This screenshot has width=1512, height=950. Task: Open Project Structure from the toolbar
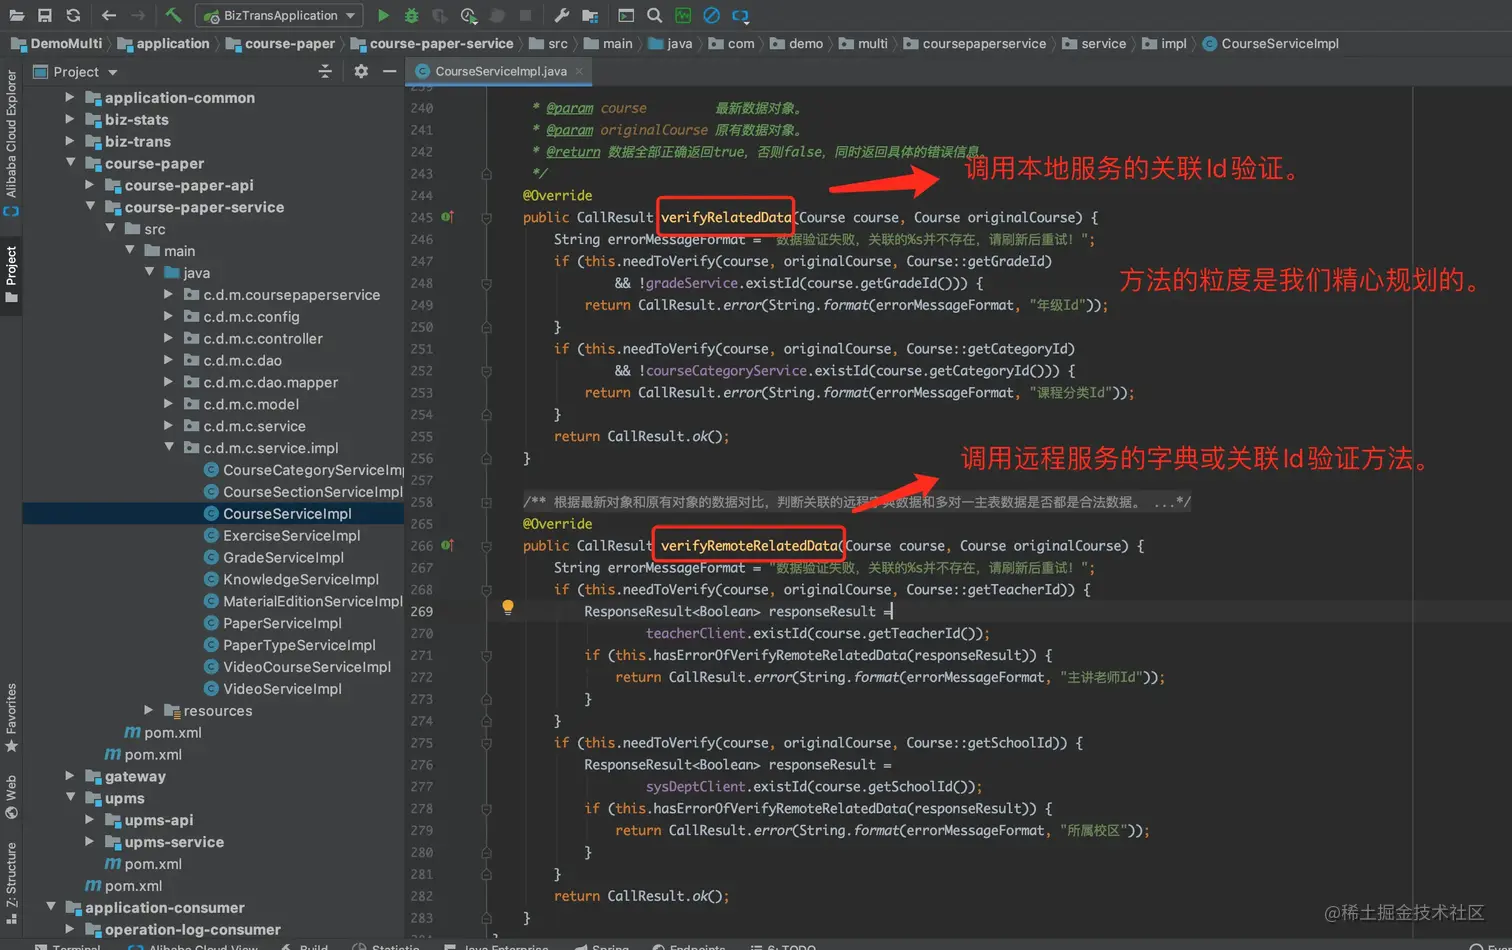click(x=590, y=15)
